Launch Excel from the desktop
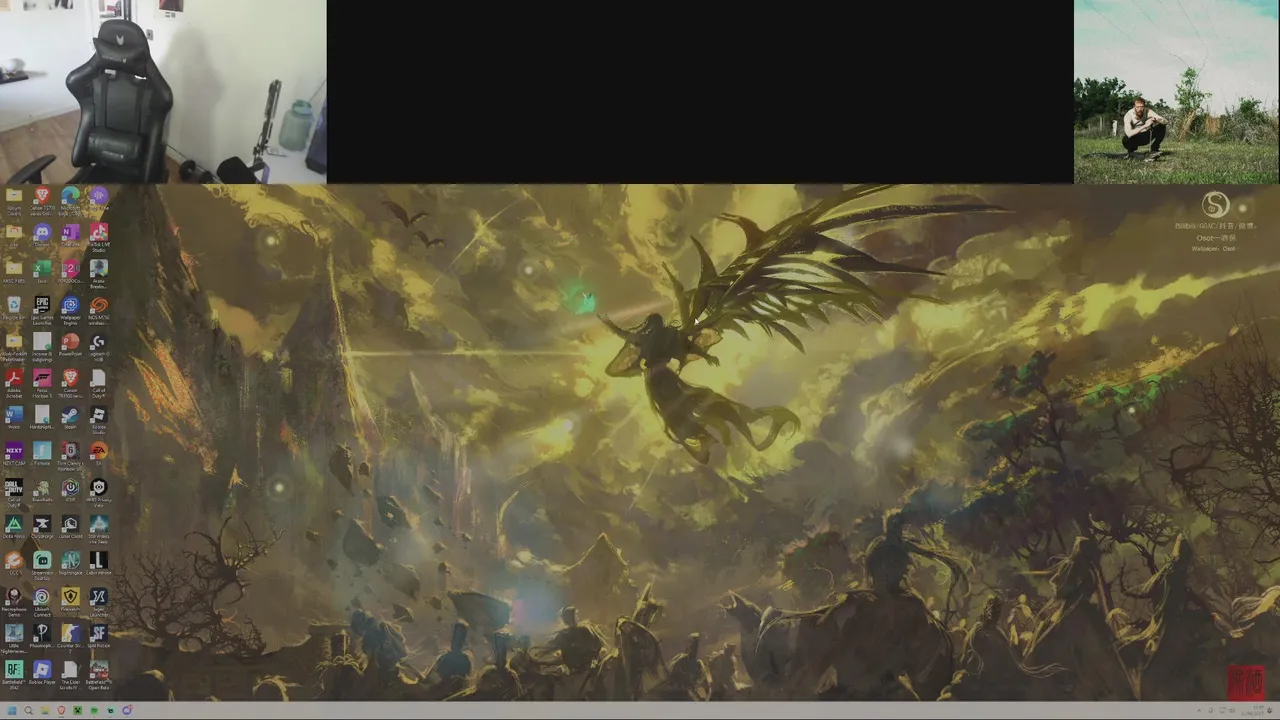1280x720 pixels. tap(42, 273)
